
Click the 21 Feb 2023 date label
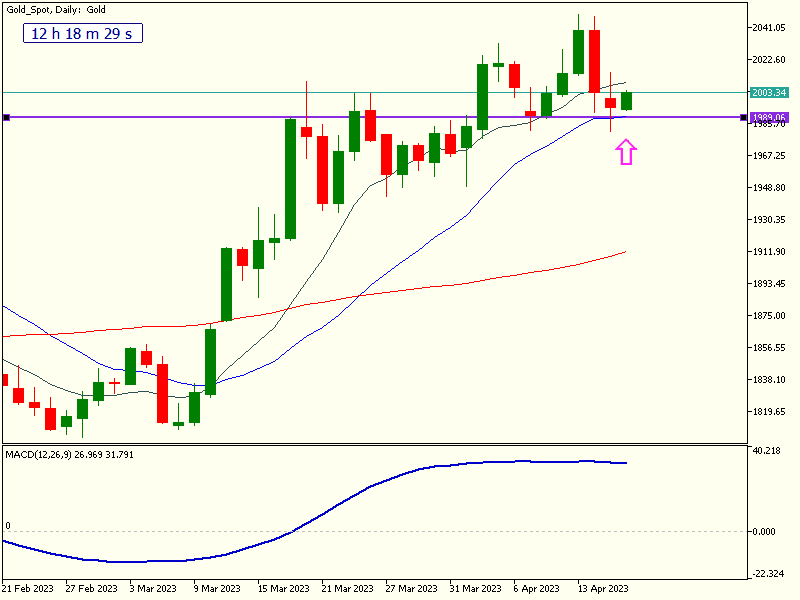(x=28, y=589)
